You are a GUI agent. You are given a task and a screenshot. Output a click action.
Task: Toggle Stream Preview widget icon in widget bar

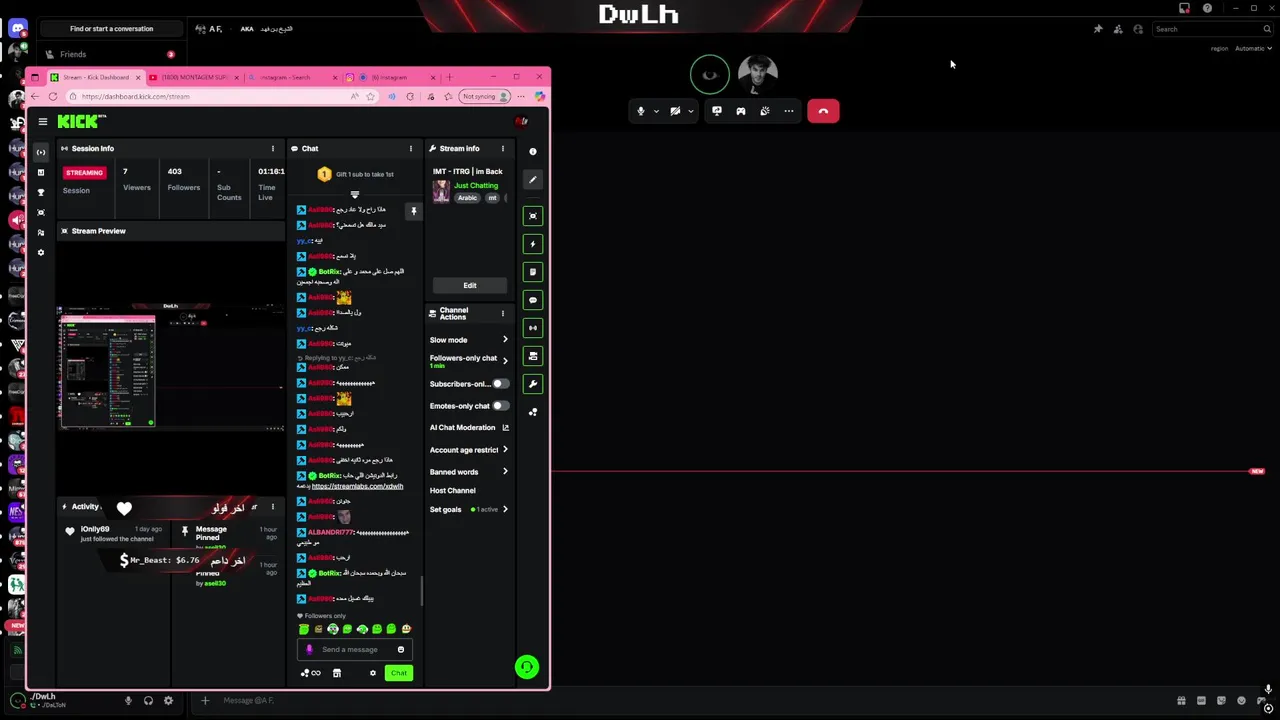[533, 216]
